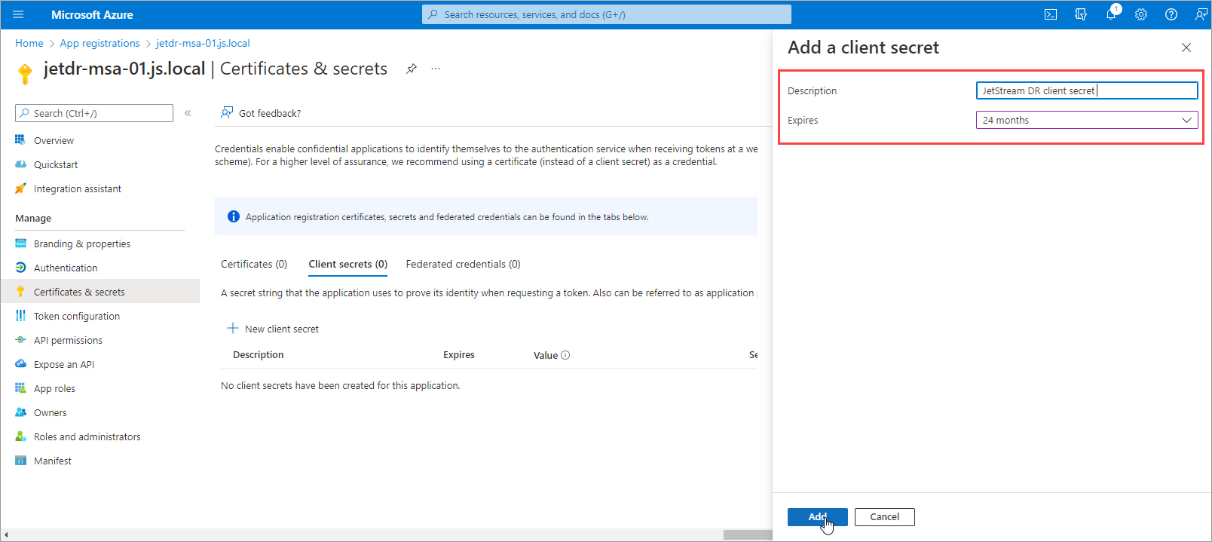This screenshot has height=542, width=1212.
Task: Click the Got feedback icon
Action: [227, 113]
